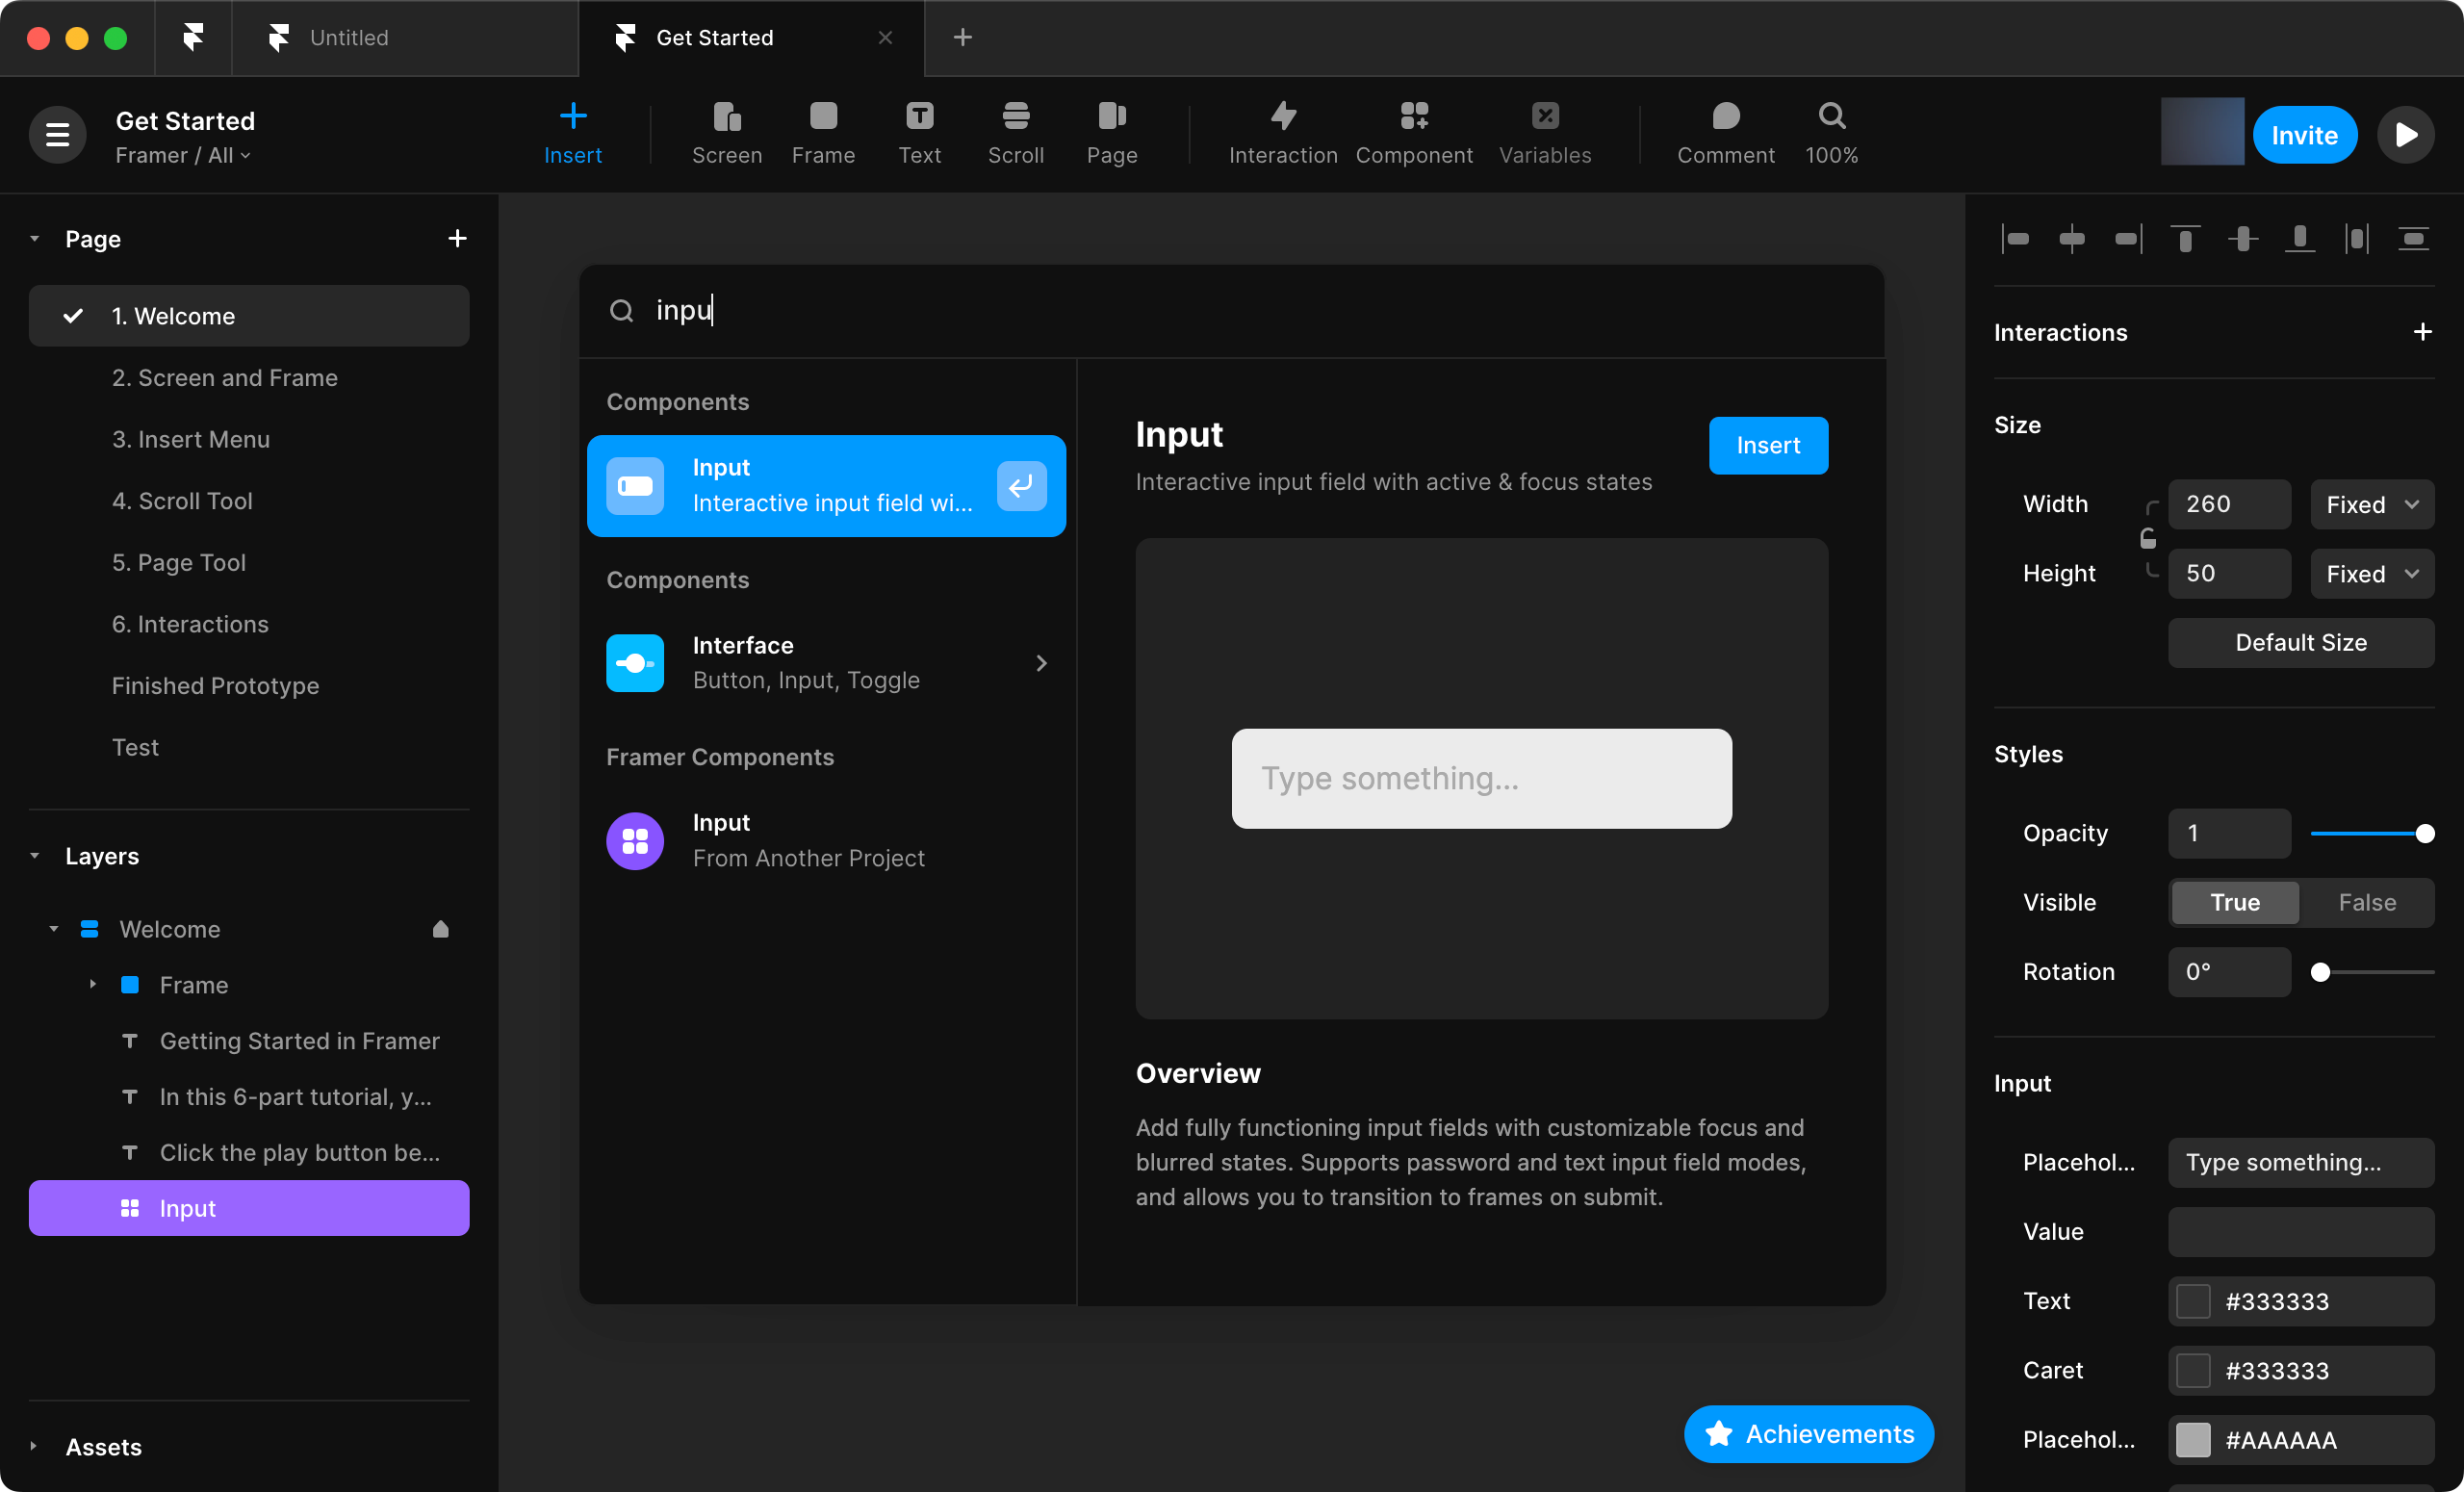This screenshot has height=1492, width=2464.
Task: Click the insert search field
Action: tap(1232, 311)
